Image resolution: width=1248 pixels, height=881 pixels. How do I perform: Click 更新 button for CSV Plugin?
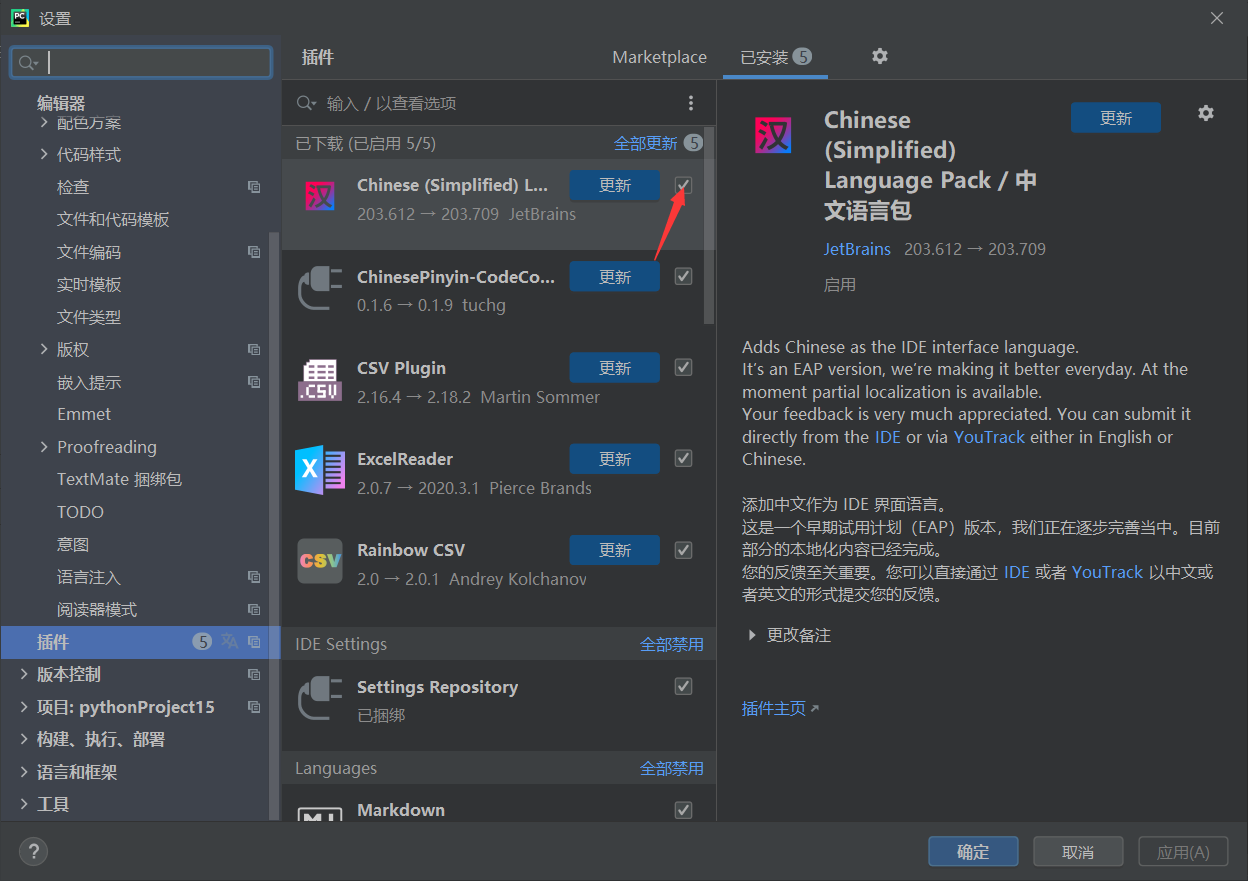pyautogui.click(x=615, y=368)
